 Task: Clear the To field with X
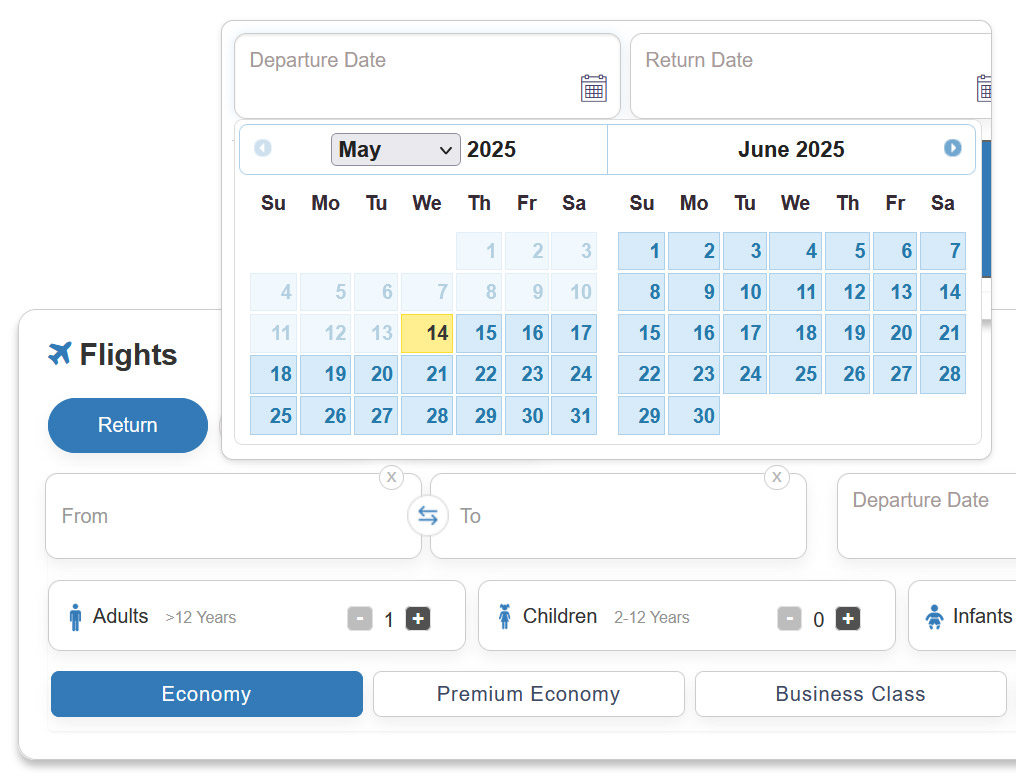(x=777, y=478)
